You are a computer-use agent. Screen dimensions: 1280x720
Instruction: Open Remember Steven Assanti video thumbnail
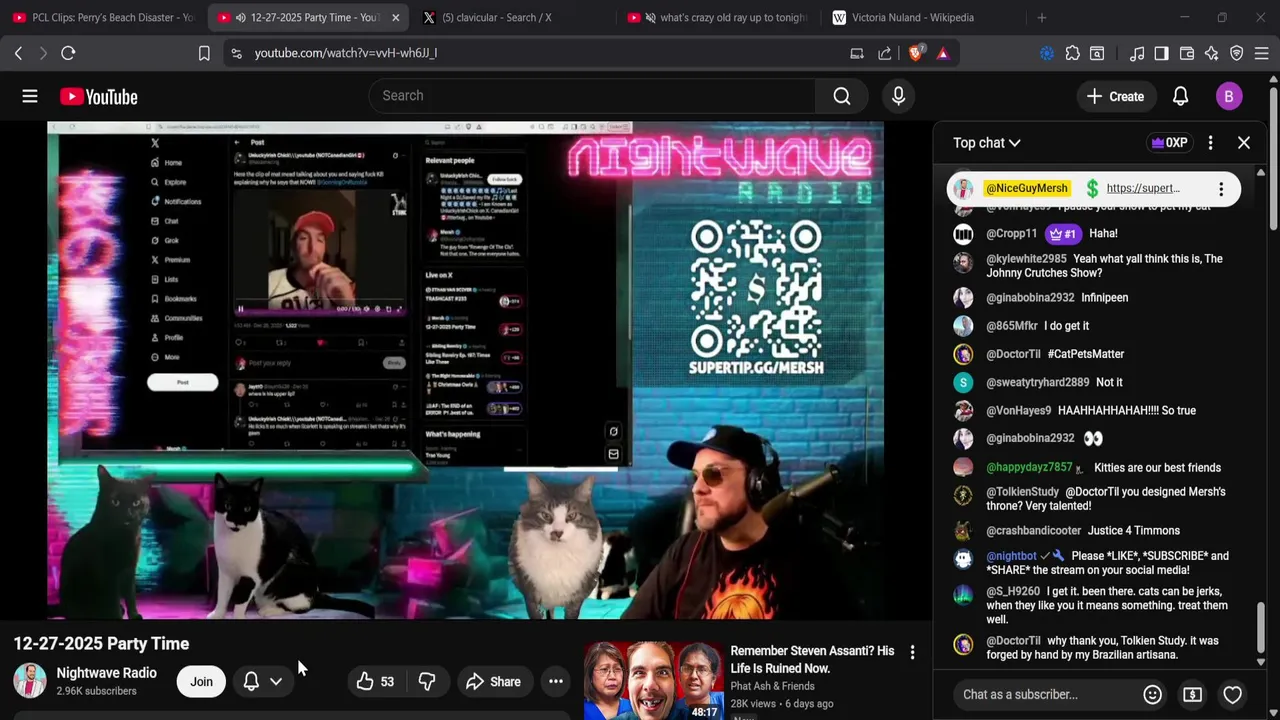click(653, 682)
